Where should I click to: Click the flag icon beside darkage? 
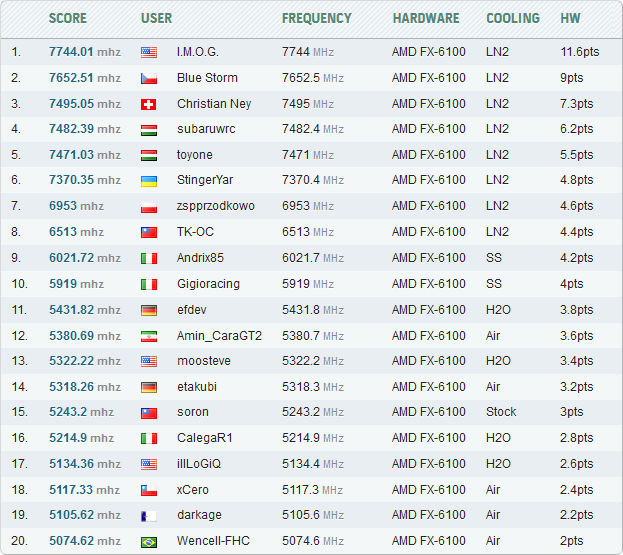pos(149,516)
